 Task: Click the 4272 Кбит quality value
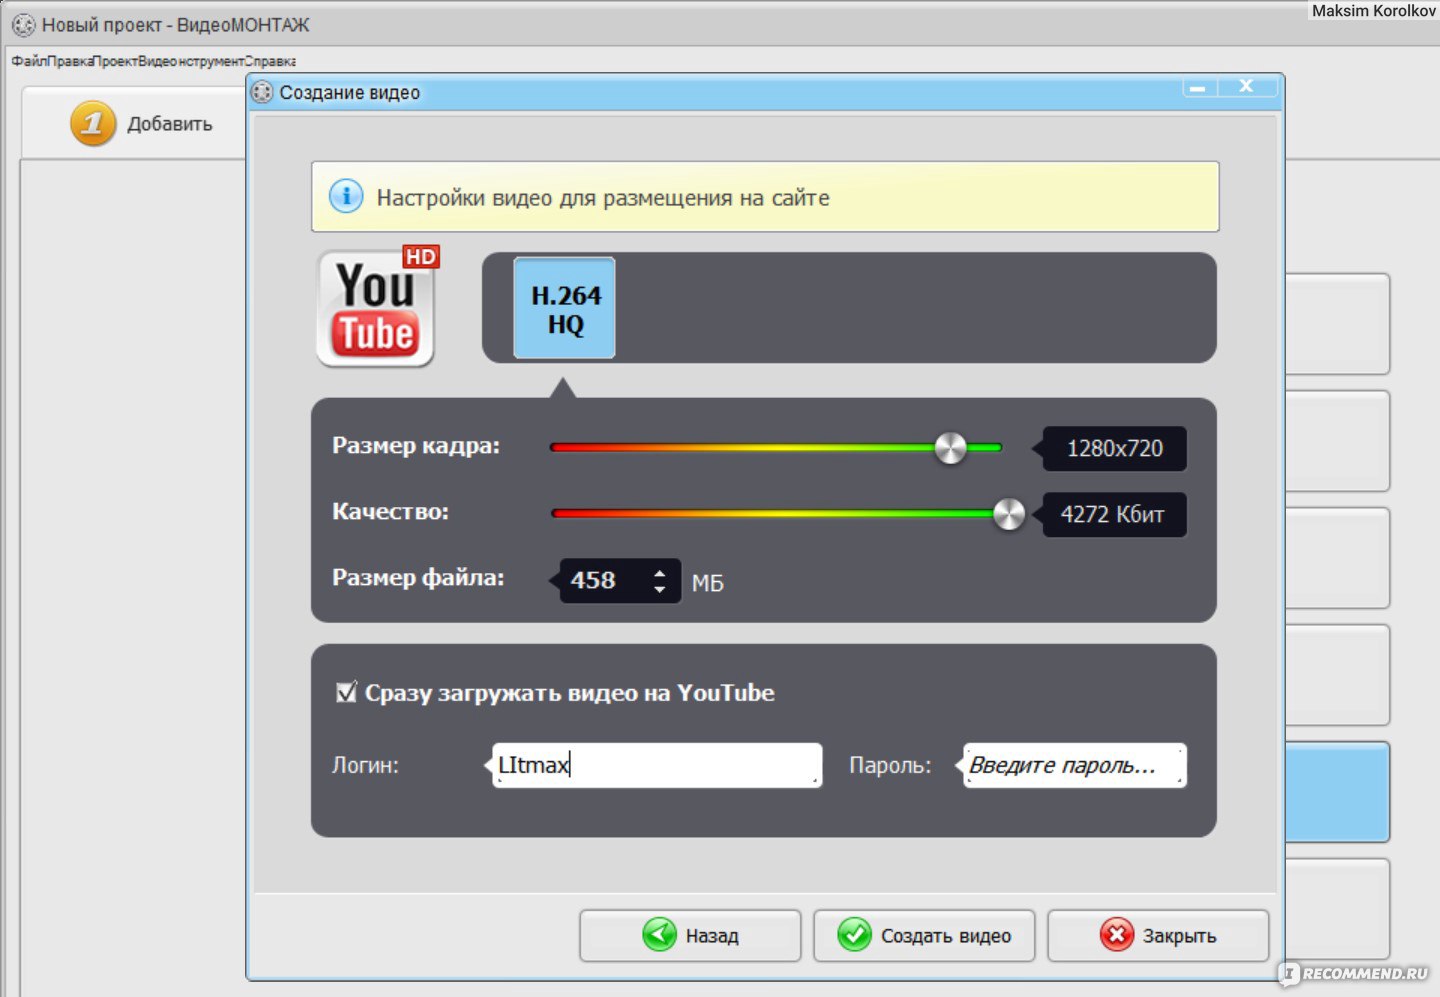click(1114, 514)
